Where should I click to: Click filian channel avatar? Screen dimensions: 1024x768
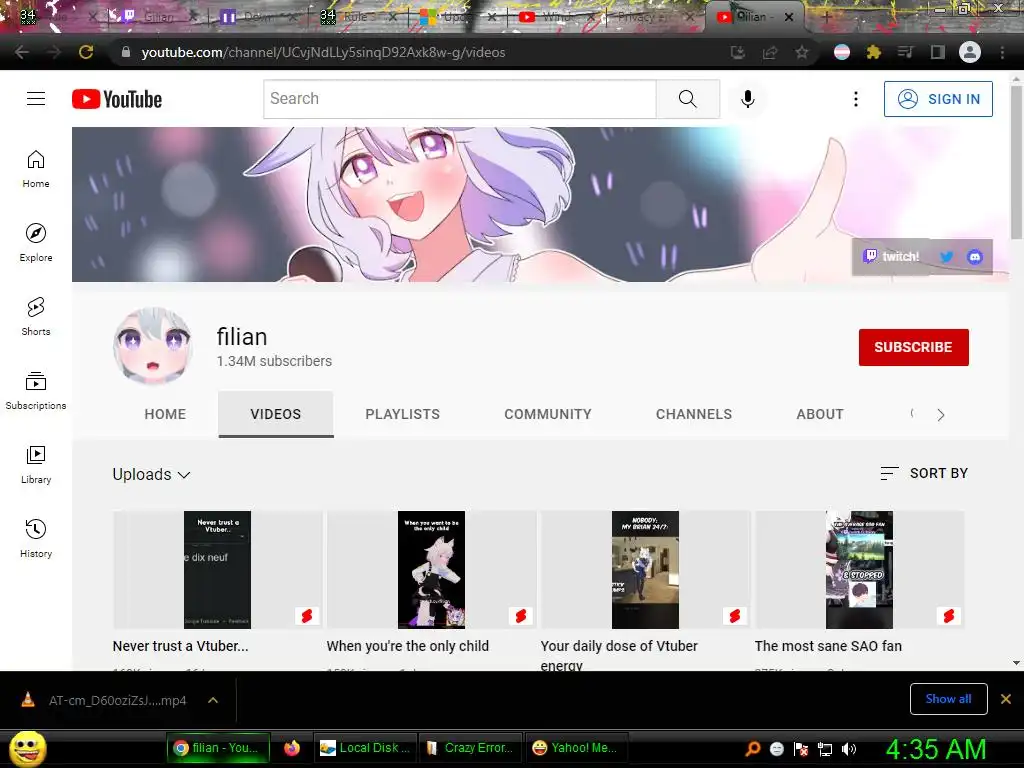[153, 346]
